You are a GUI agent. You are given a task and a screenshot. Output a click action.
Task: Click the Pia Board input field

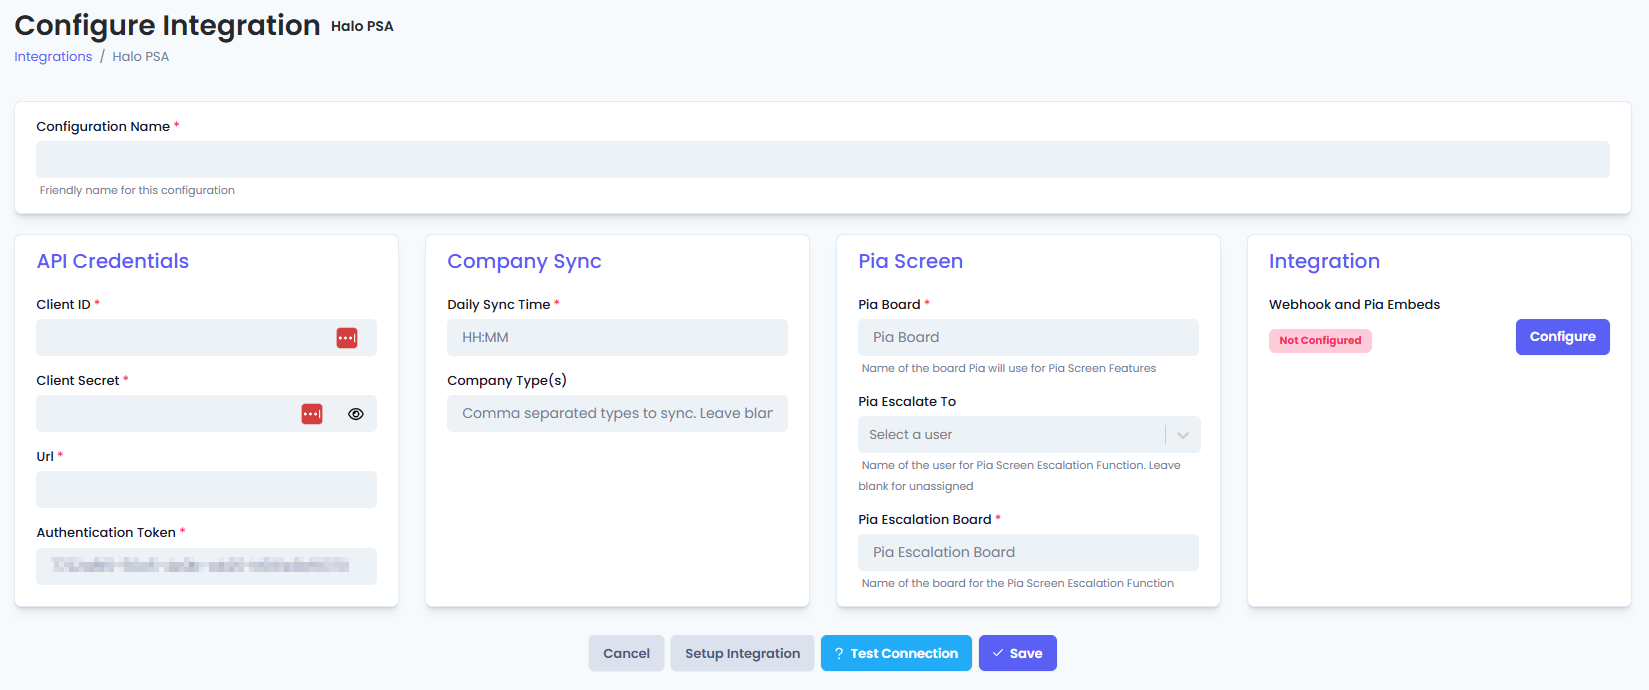click(x=1028, y=338)
